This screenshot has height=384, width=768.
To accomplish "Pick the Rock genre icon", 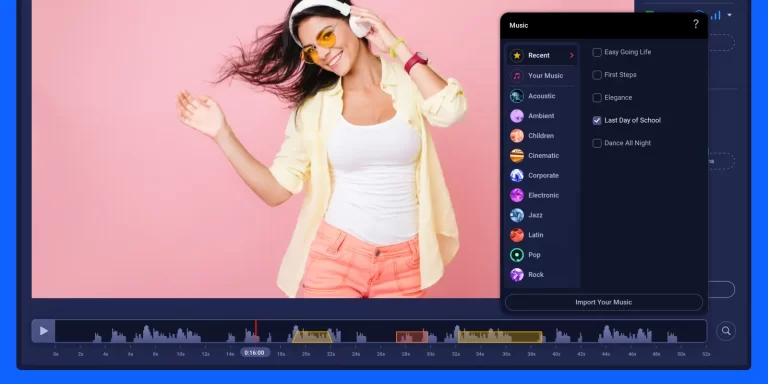I will click(x=517, y=275).
